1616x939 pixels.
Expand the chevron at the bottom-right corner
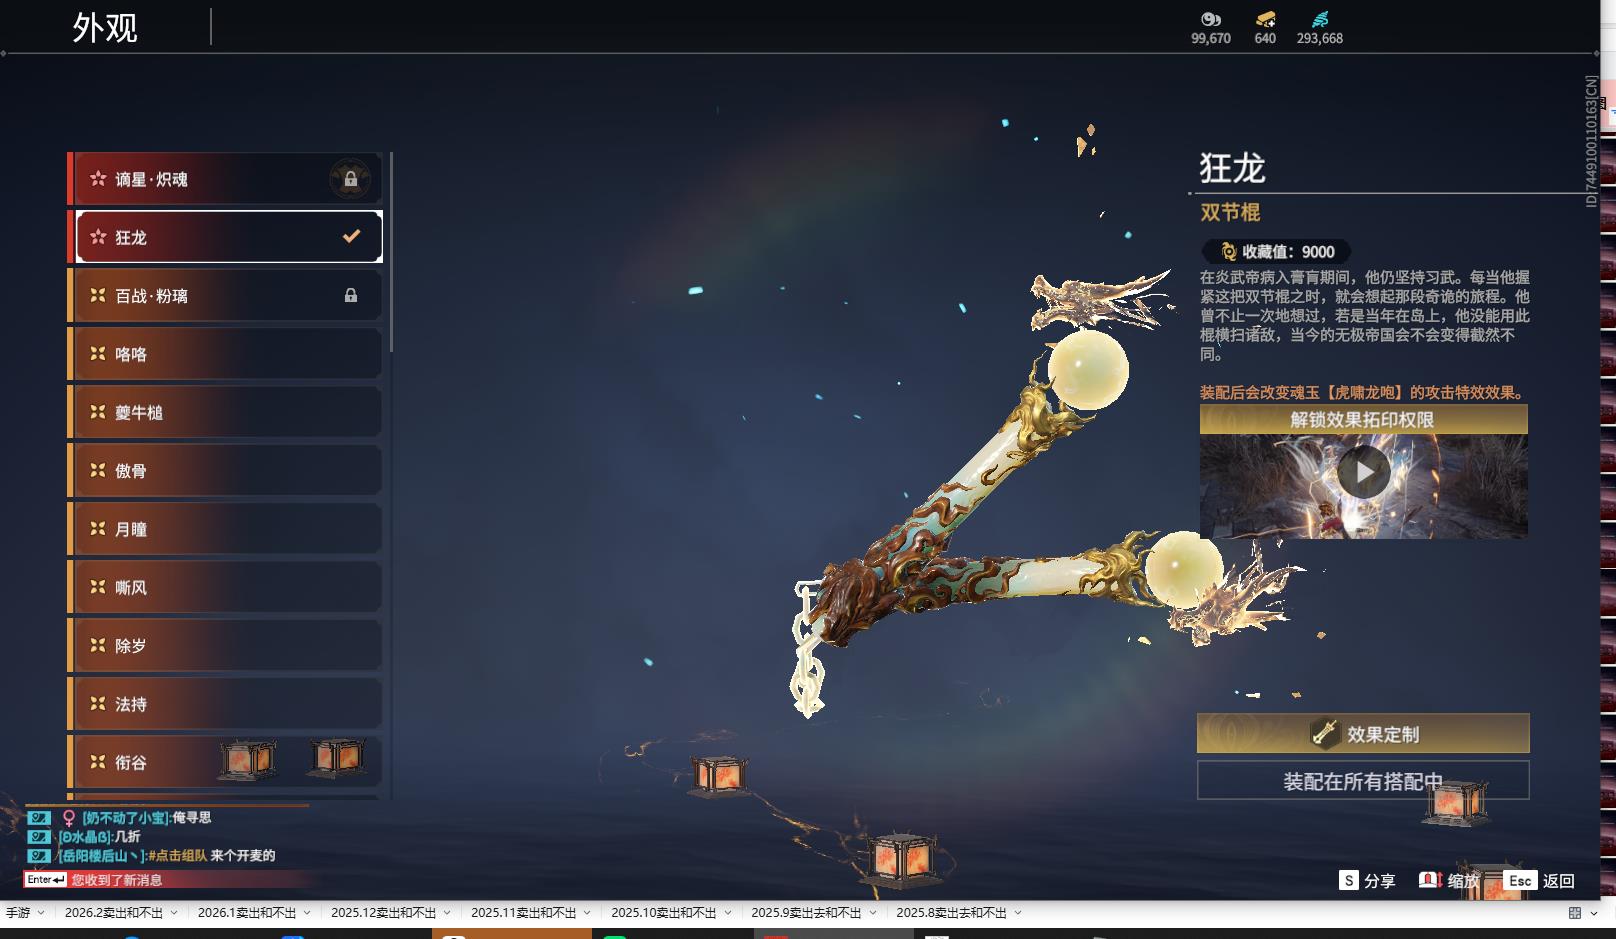[x=1596, y=911]
